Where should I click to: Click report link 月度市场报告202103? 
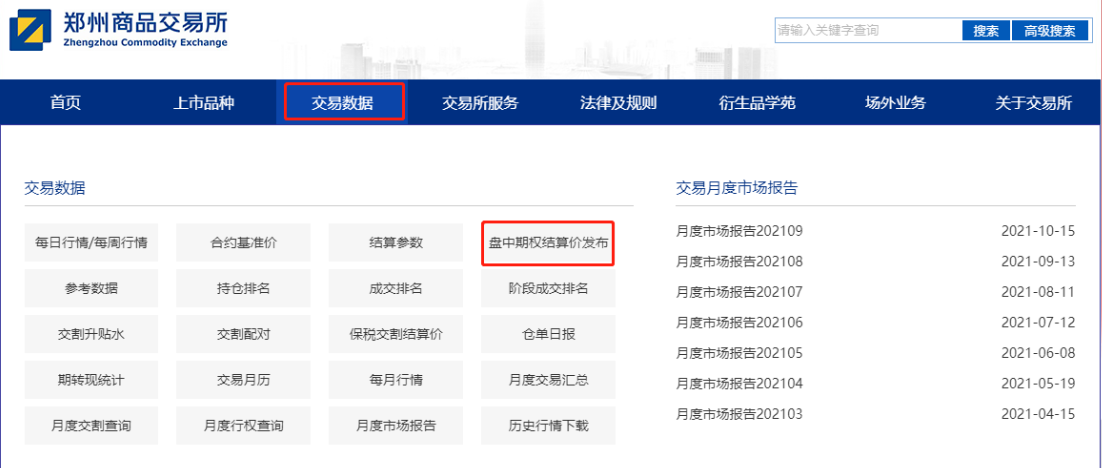pyautogui.click(x=739, y=414)
